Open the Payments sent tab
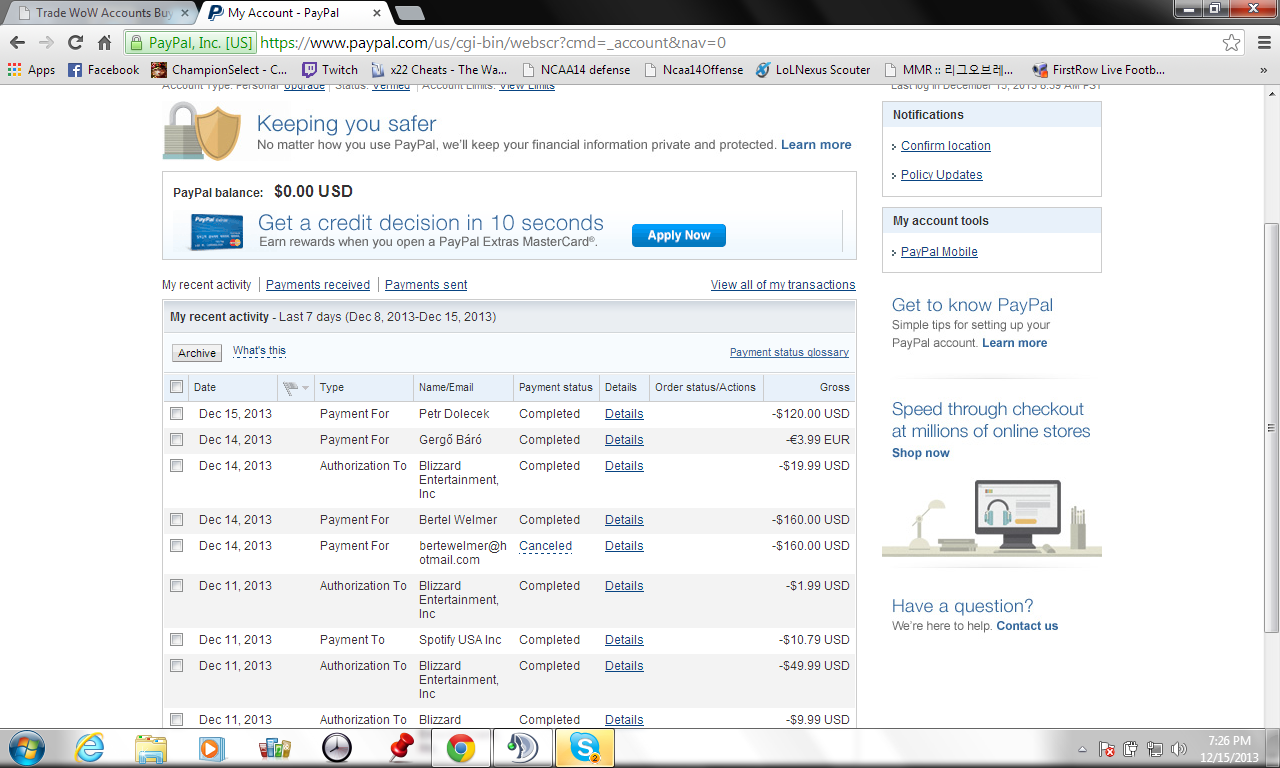The width and height of the screenshot is (1280, 768). (x=426, y=285)
